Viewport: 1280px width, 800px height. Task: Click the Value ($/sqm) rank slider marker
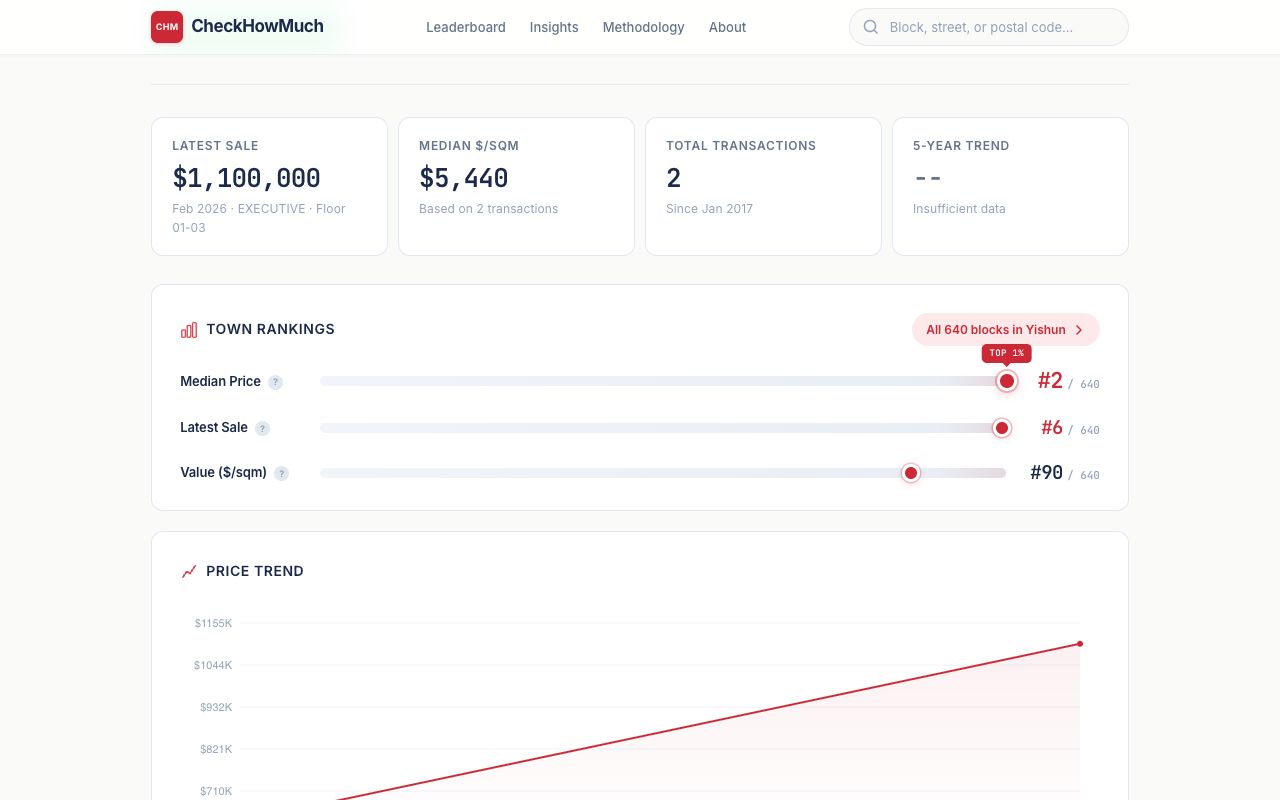point(911,473)
